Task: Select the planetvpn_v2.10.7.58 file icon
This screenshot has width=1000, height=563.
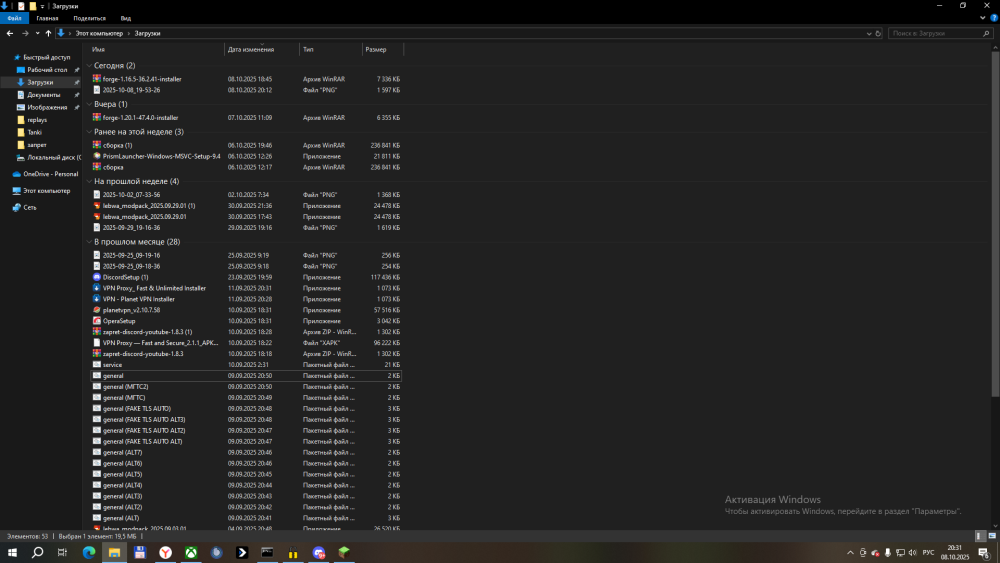Action: (x=96, y=309)
